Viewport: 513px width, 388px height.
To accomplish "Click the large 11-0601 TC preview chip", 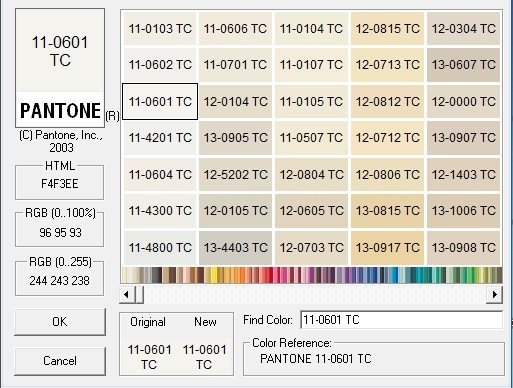I will [60, 51].
